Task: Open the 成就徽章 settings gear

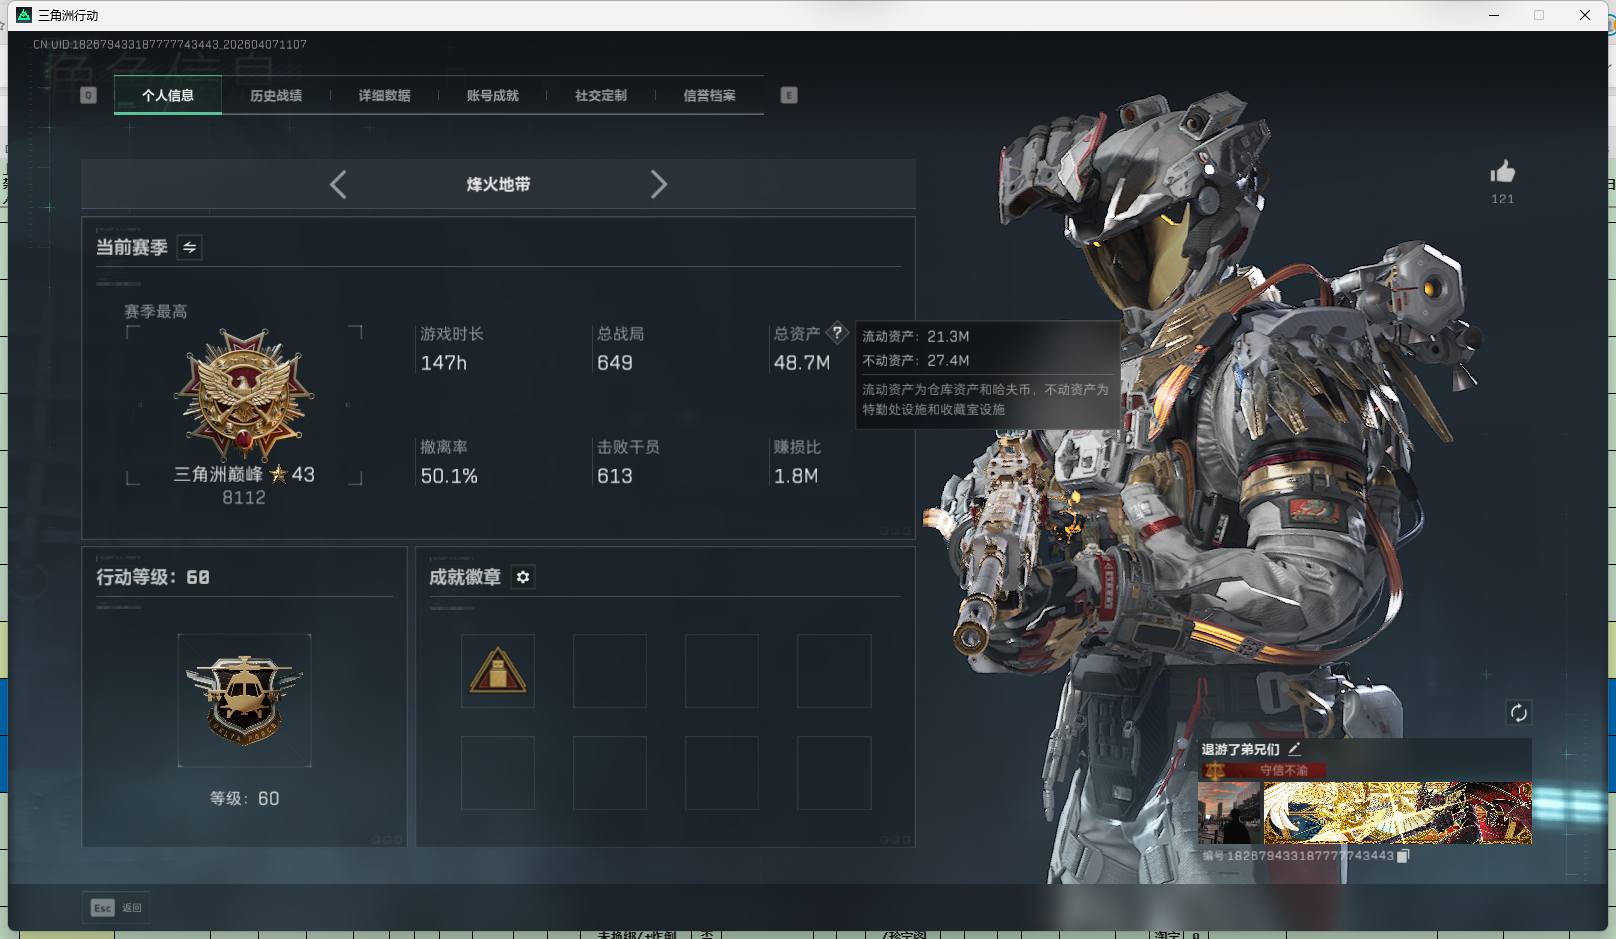Action: [523, 577]
